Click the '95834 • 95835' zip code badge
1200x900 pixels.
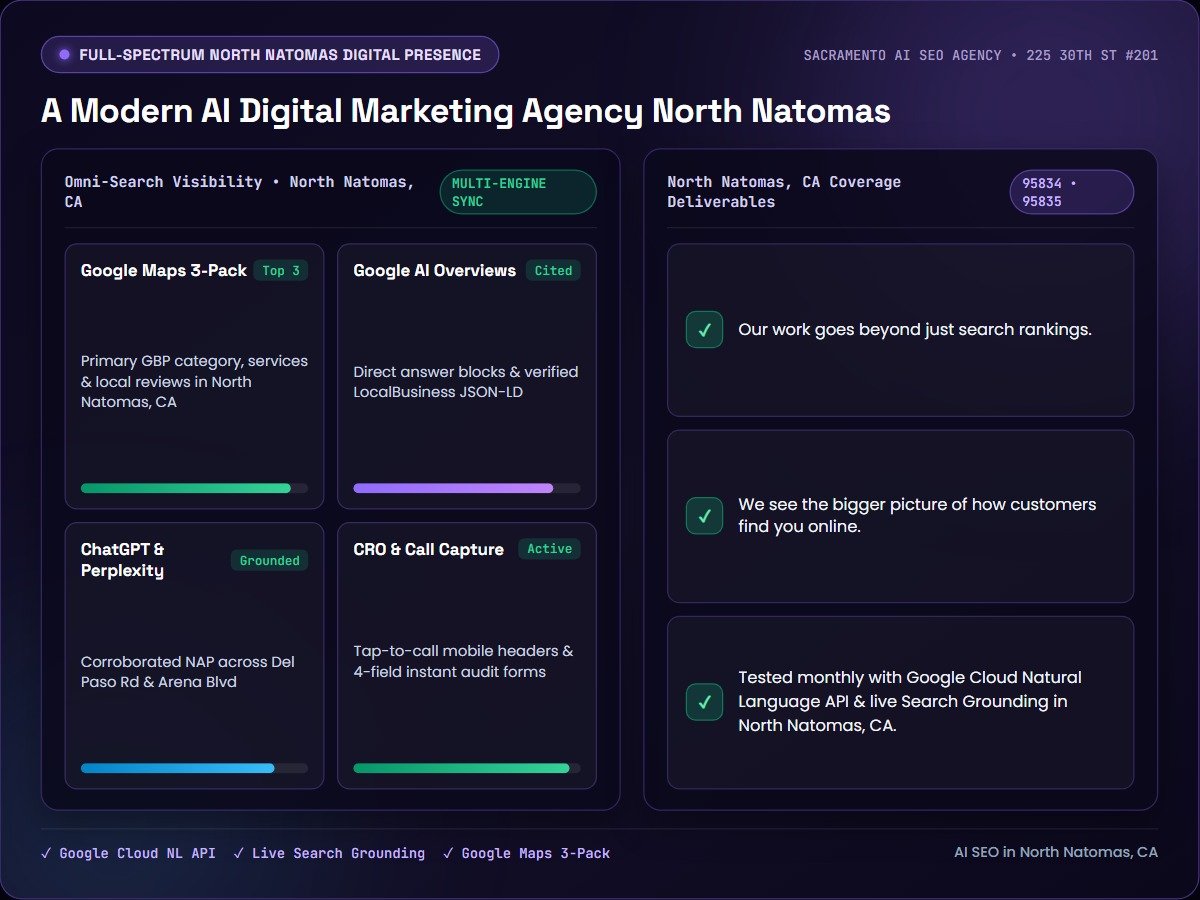coord(1071,192)
